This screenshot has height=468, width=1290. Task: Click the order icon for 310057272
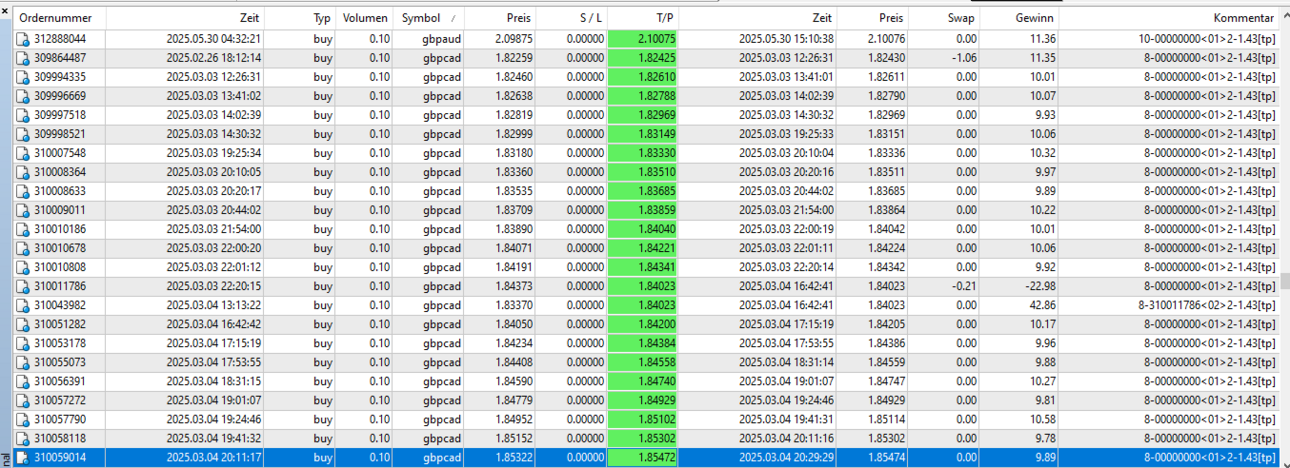click(24, 400)
